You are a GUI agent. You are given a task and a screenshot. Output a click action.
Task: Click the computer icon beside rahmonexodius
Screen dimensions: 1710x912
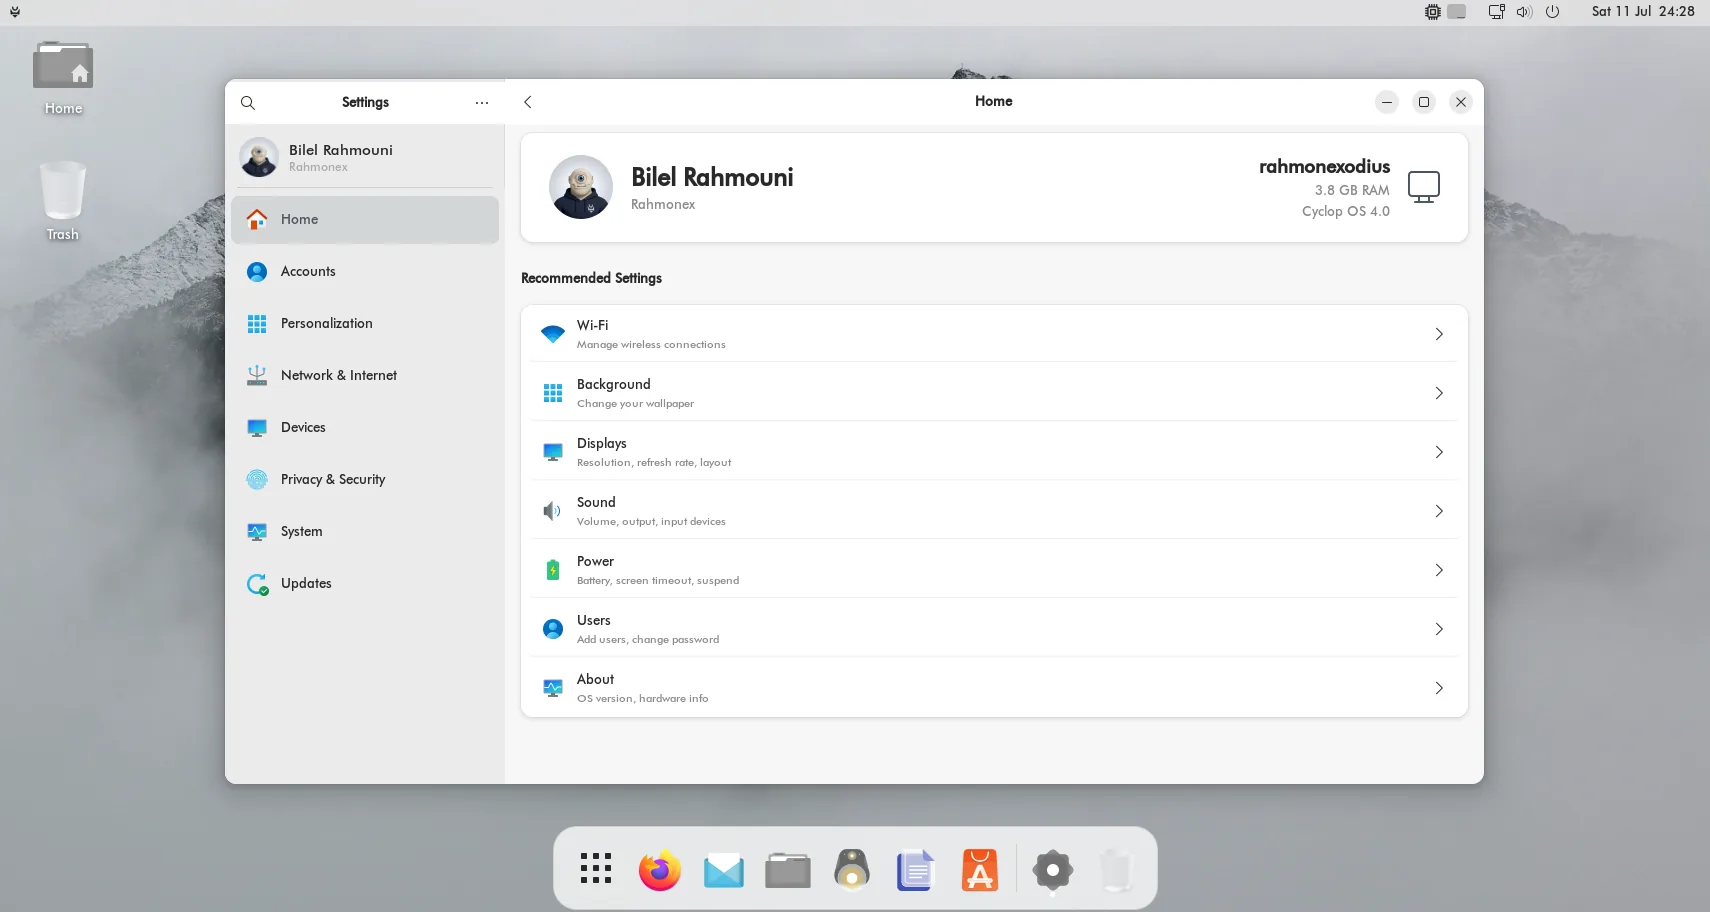click(x=1424, y=187)
